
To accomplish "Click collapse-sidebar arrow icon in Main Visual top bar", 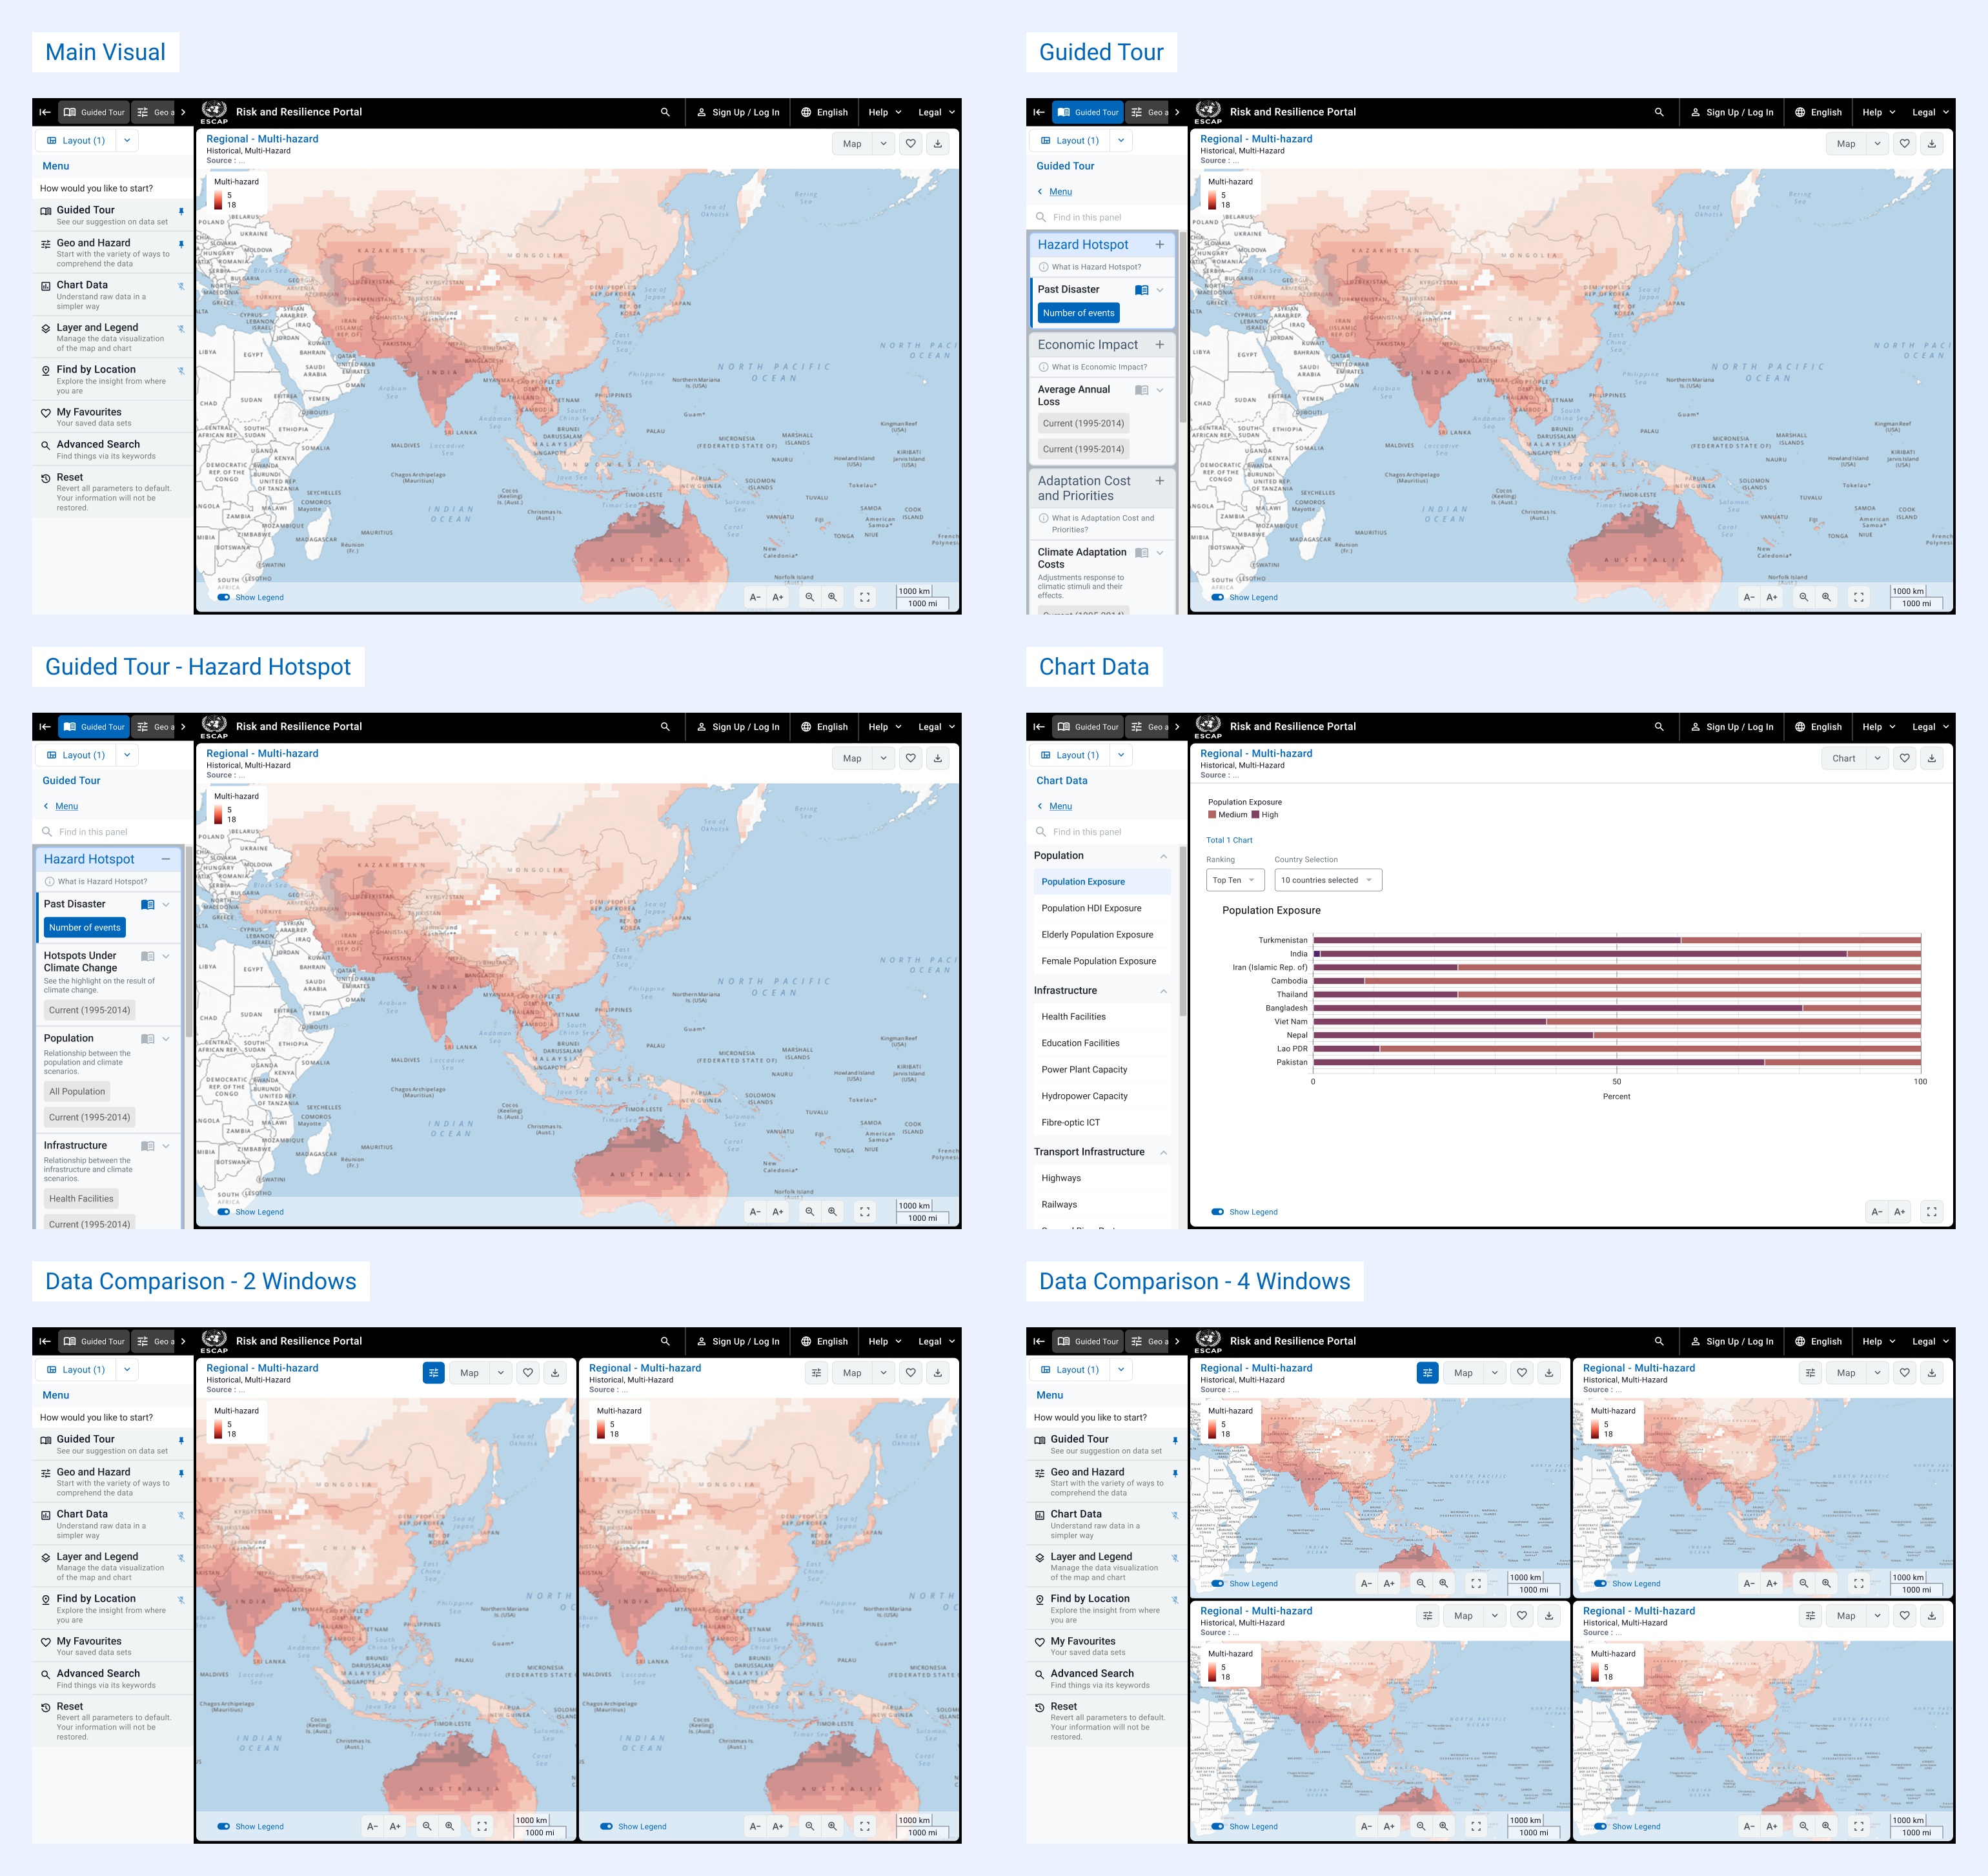I will (45, 112).
